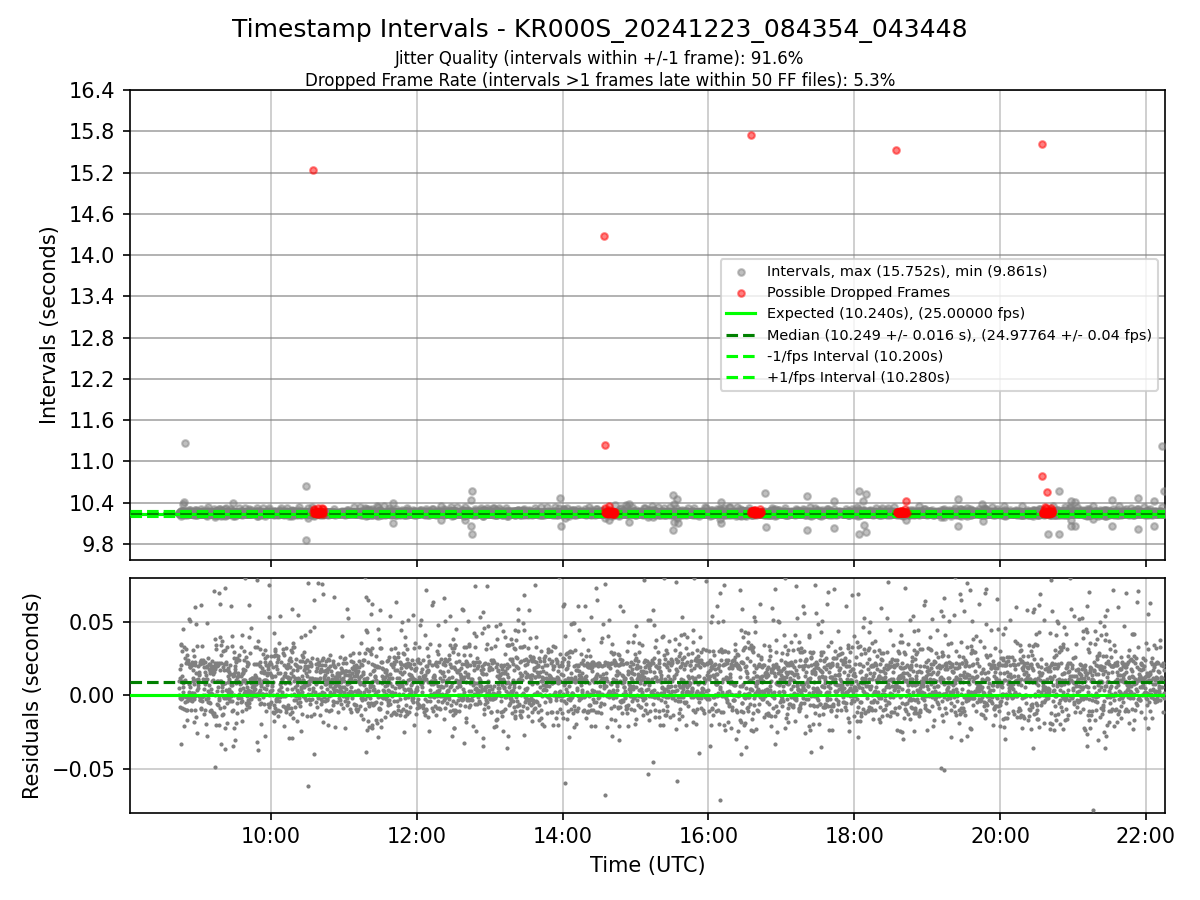Click the gray marker swatch in the legend
Image resolution: width=1200 pixels, height=900 pixels.
[x=741, y=271]
